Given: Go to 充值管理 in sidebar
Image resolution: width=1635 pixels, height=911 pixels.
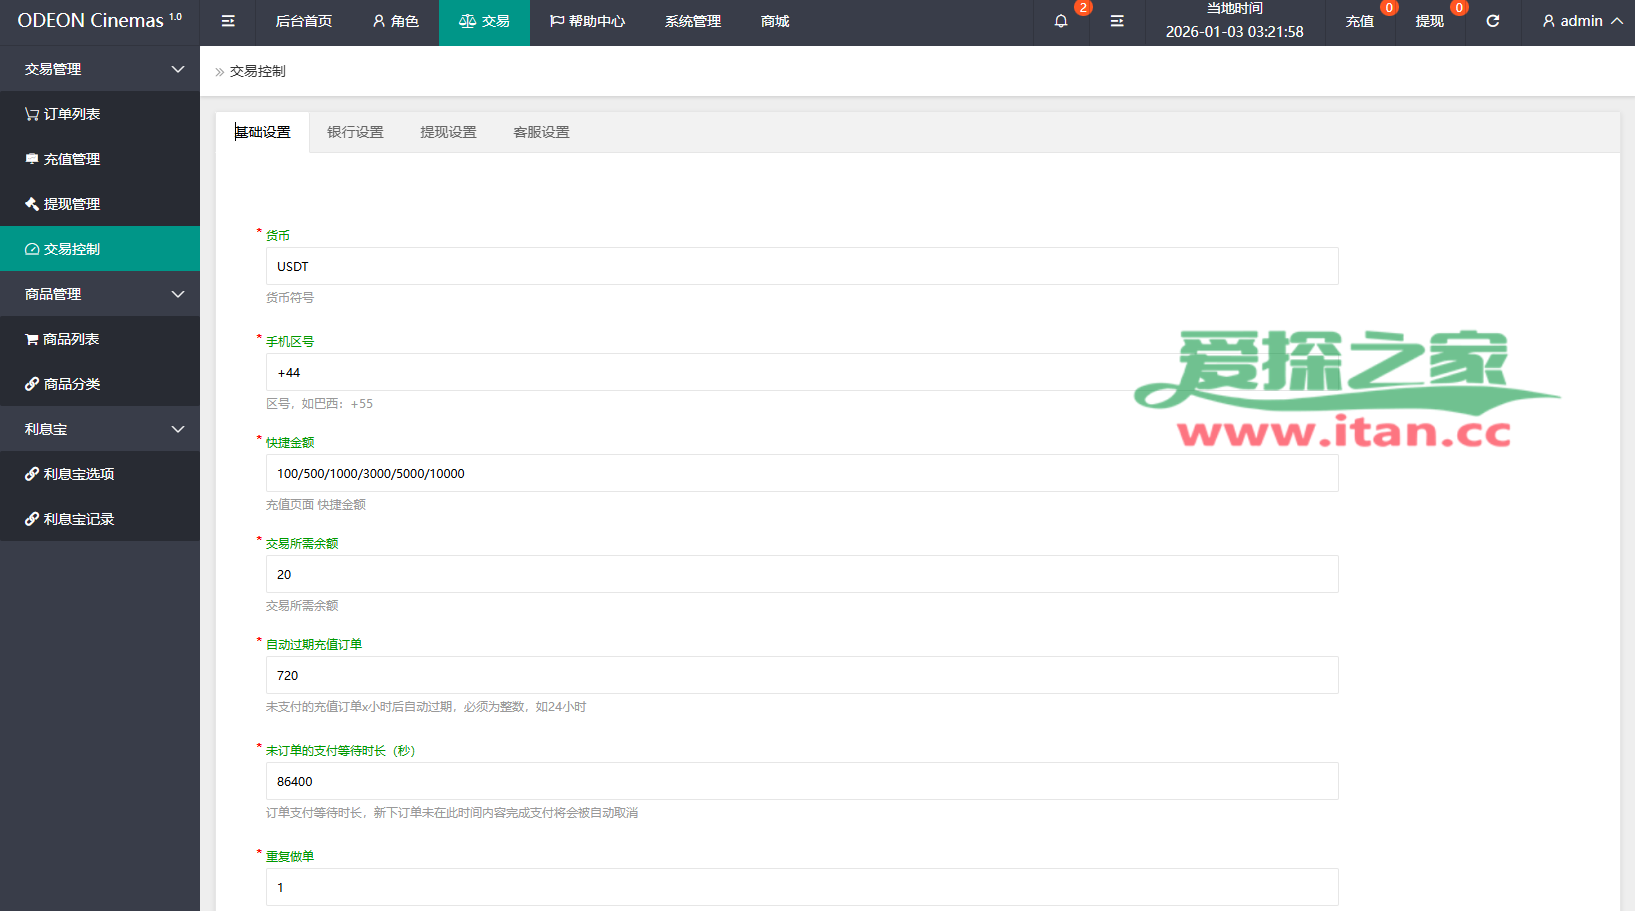Looking at the screenshot, I should click(71, 159).
